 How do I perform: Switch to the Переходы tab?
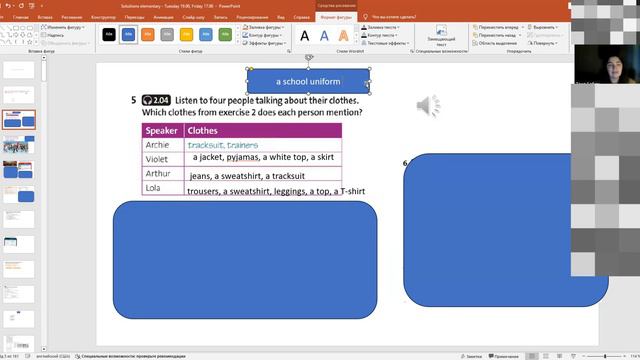(135, 17)
